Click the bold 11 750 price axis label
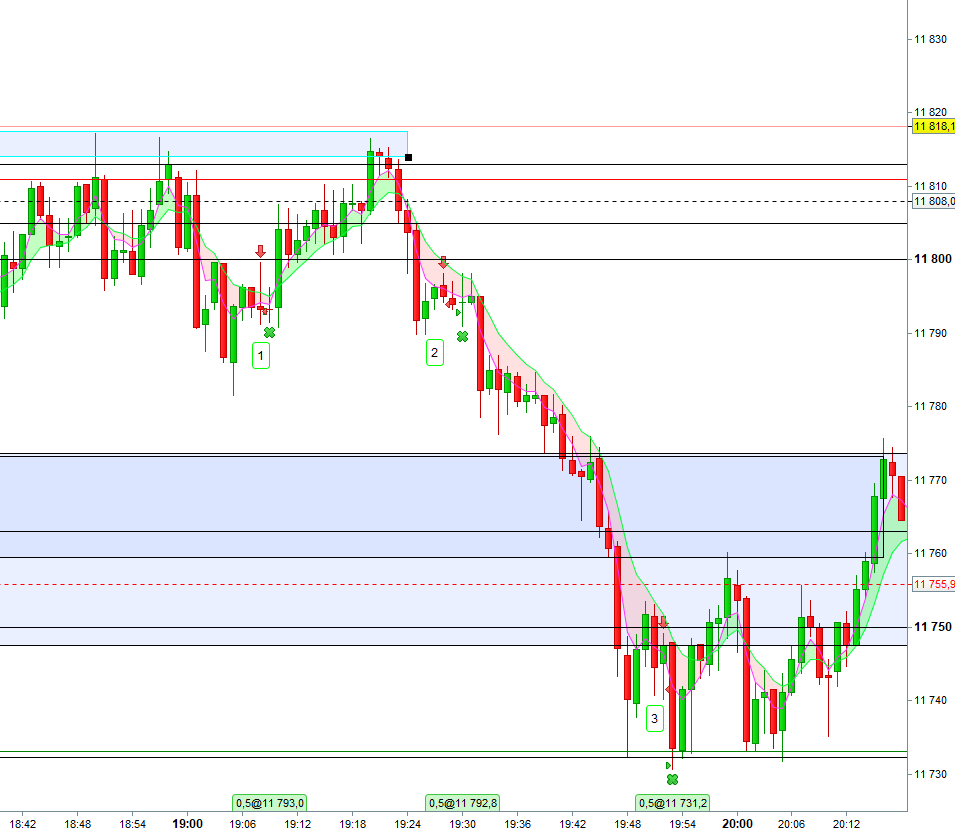Screen dimensions: 955x830 coord(932,627)
